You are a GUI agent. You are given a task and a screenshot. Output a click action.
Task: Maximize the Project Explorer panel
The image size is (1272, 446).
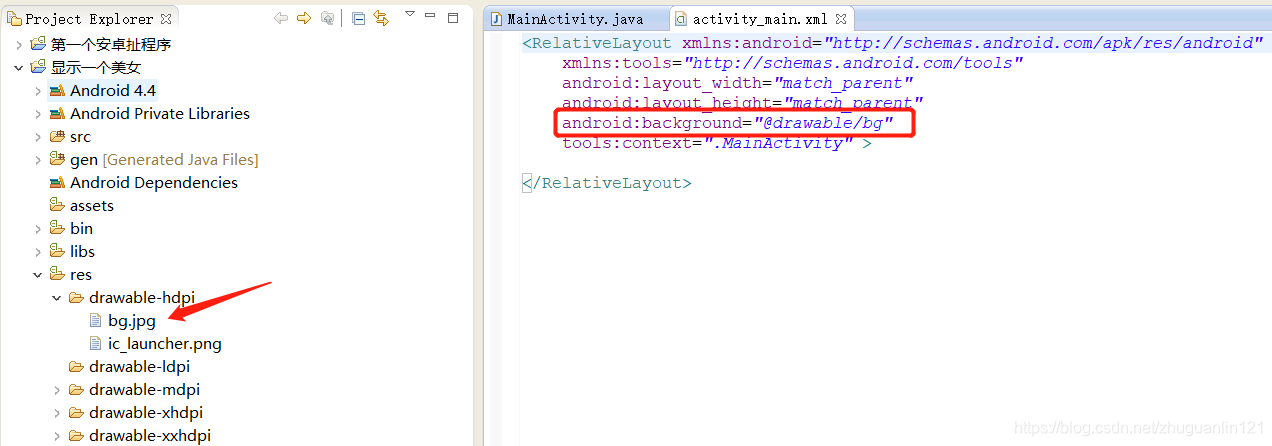(x=453, y=18)
